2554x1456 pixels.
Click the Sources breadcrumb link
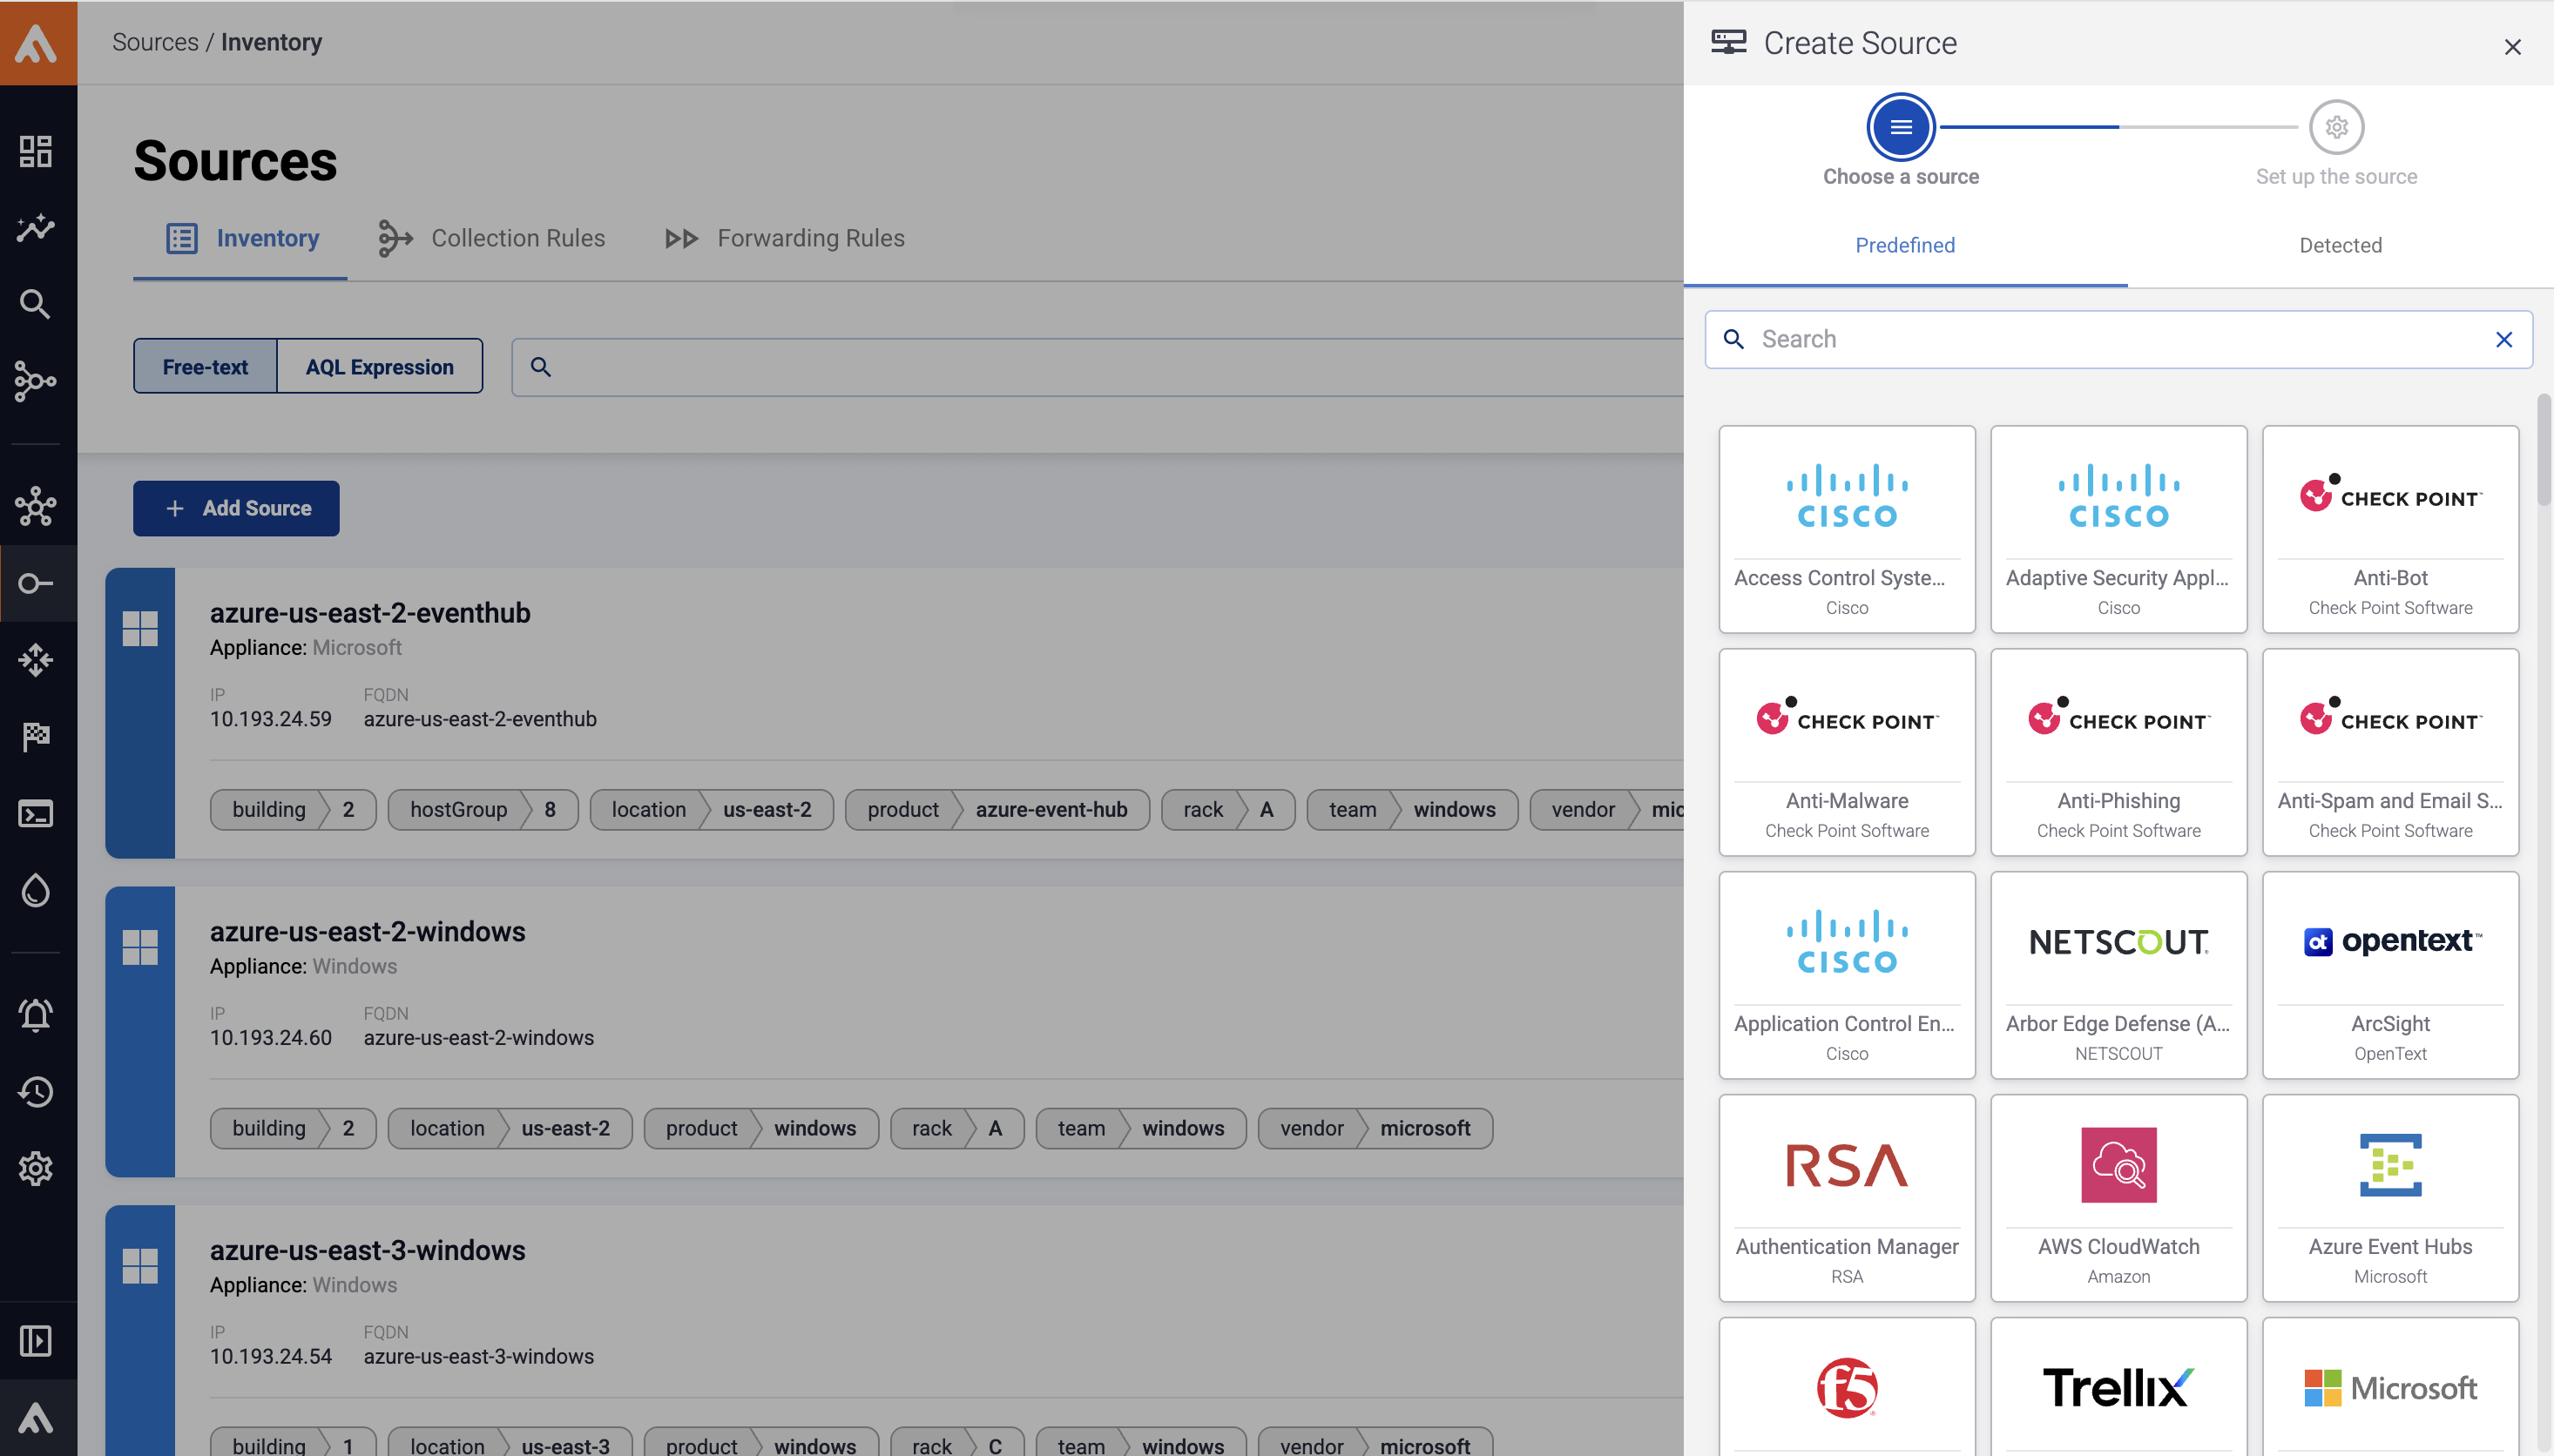[155, 42]
